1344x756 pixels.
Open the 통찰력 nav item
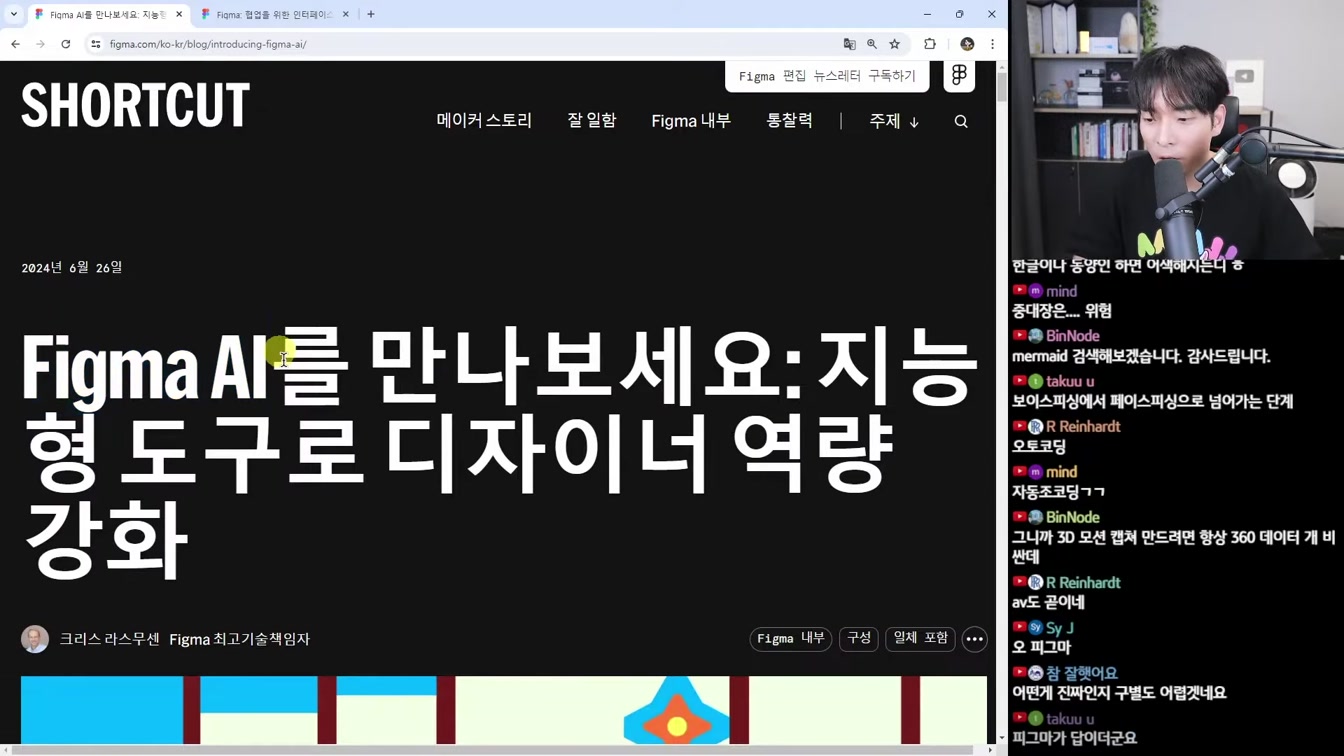click(x=789, y=121)
